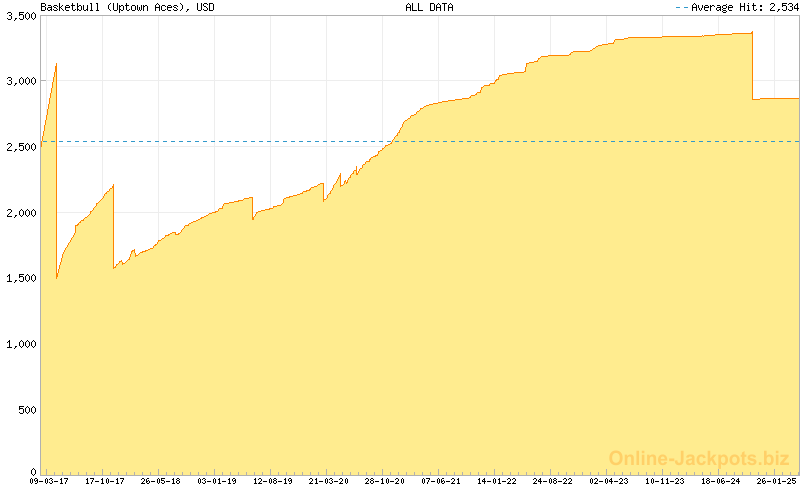
Task: Click the 'ALL DATA' label at top
Action: click(x=429, y=7)
